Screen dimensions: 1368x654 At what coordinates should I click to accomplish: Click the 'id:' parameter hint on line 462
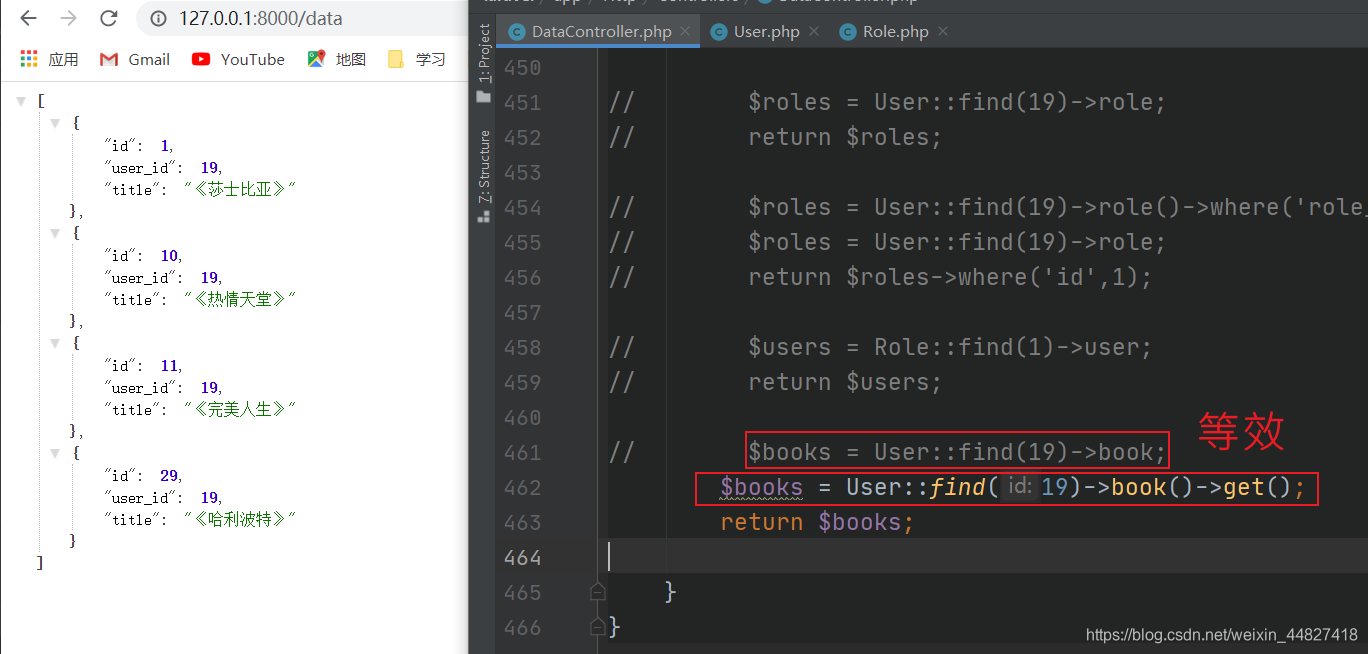click(x=1019, y=487)
